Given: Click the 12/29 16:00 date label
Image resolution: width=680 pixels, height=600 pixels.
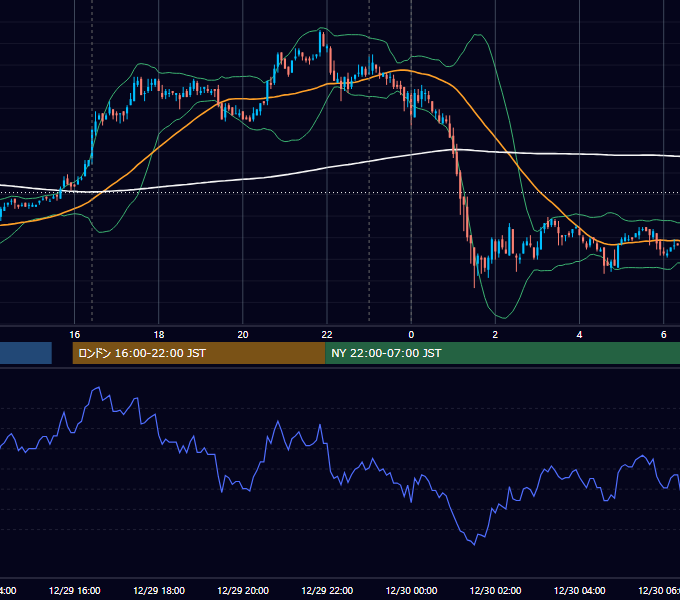Looking at the screenshot, I should [x=75, y=590].
